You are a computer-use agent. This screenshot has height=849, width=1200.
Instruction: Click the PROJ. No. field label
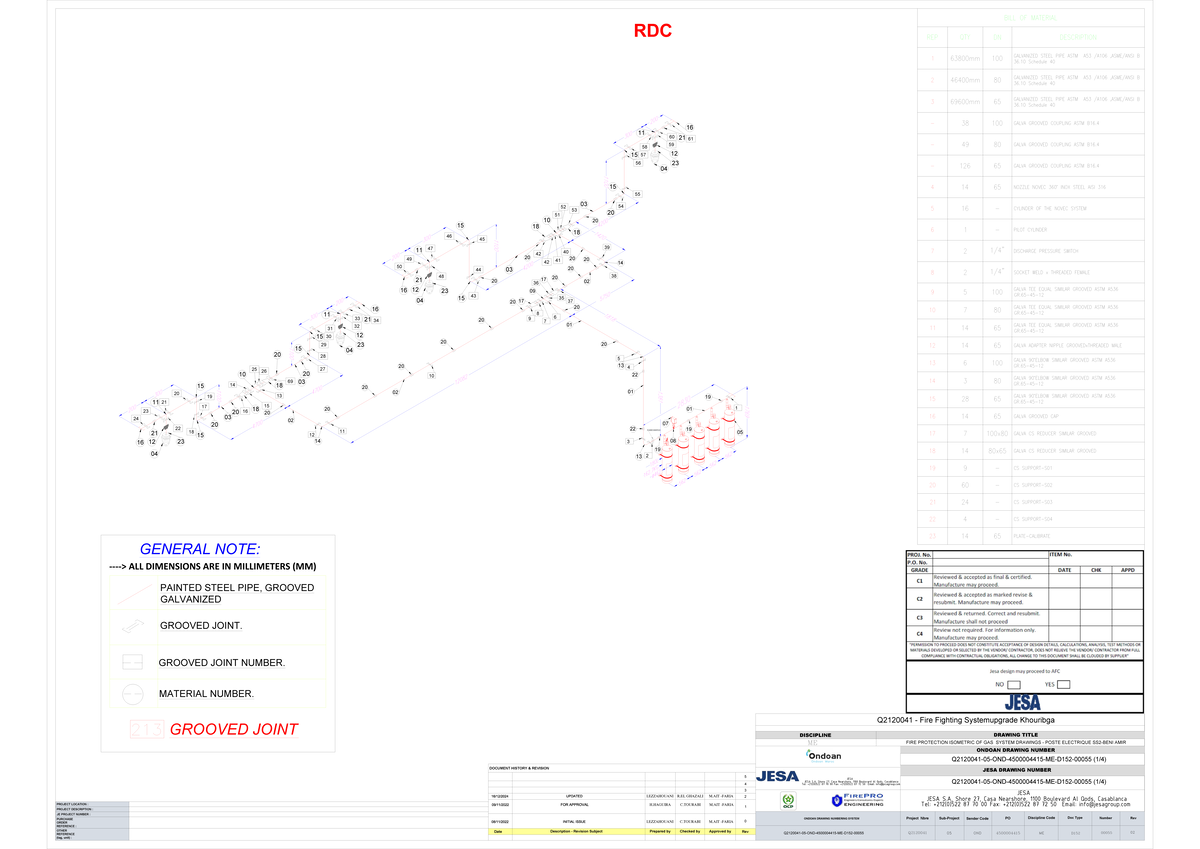pos(919,554)
